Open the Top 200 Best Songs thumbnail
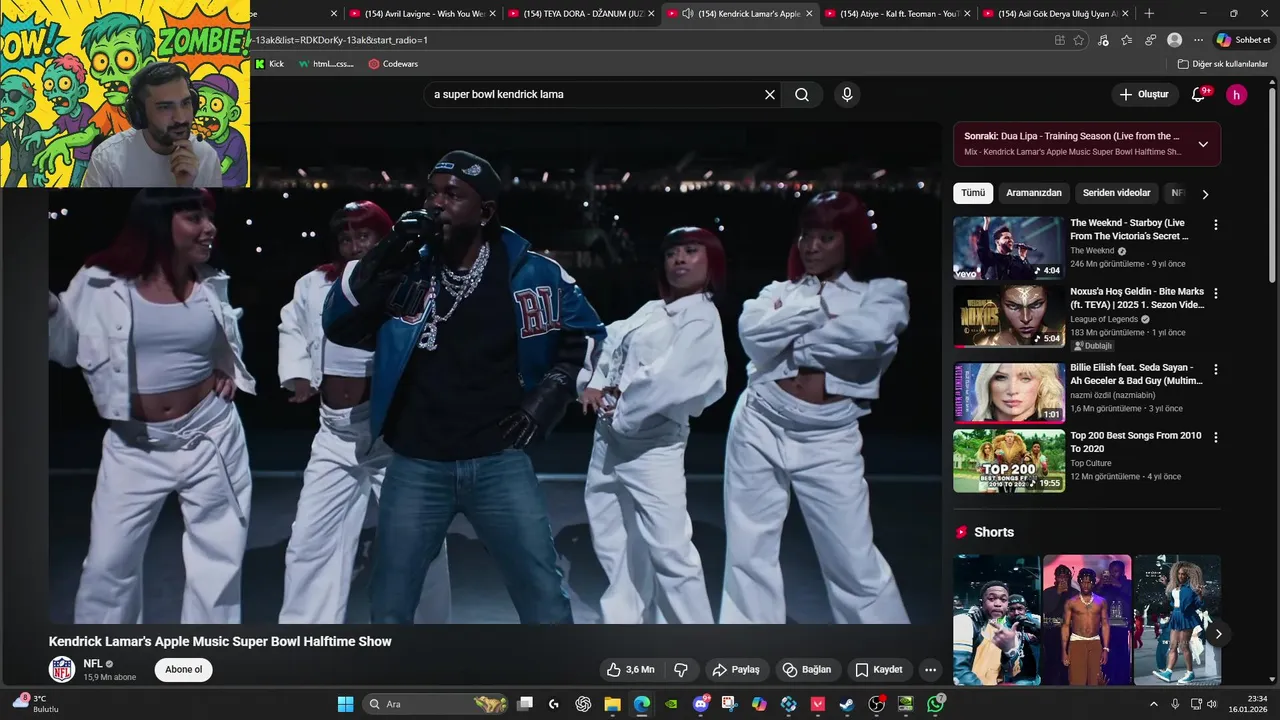The image size is (1280, 720). coord(1008,461)
